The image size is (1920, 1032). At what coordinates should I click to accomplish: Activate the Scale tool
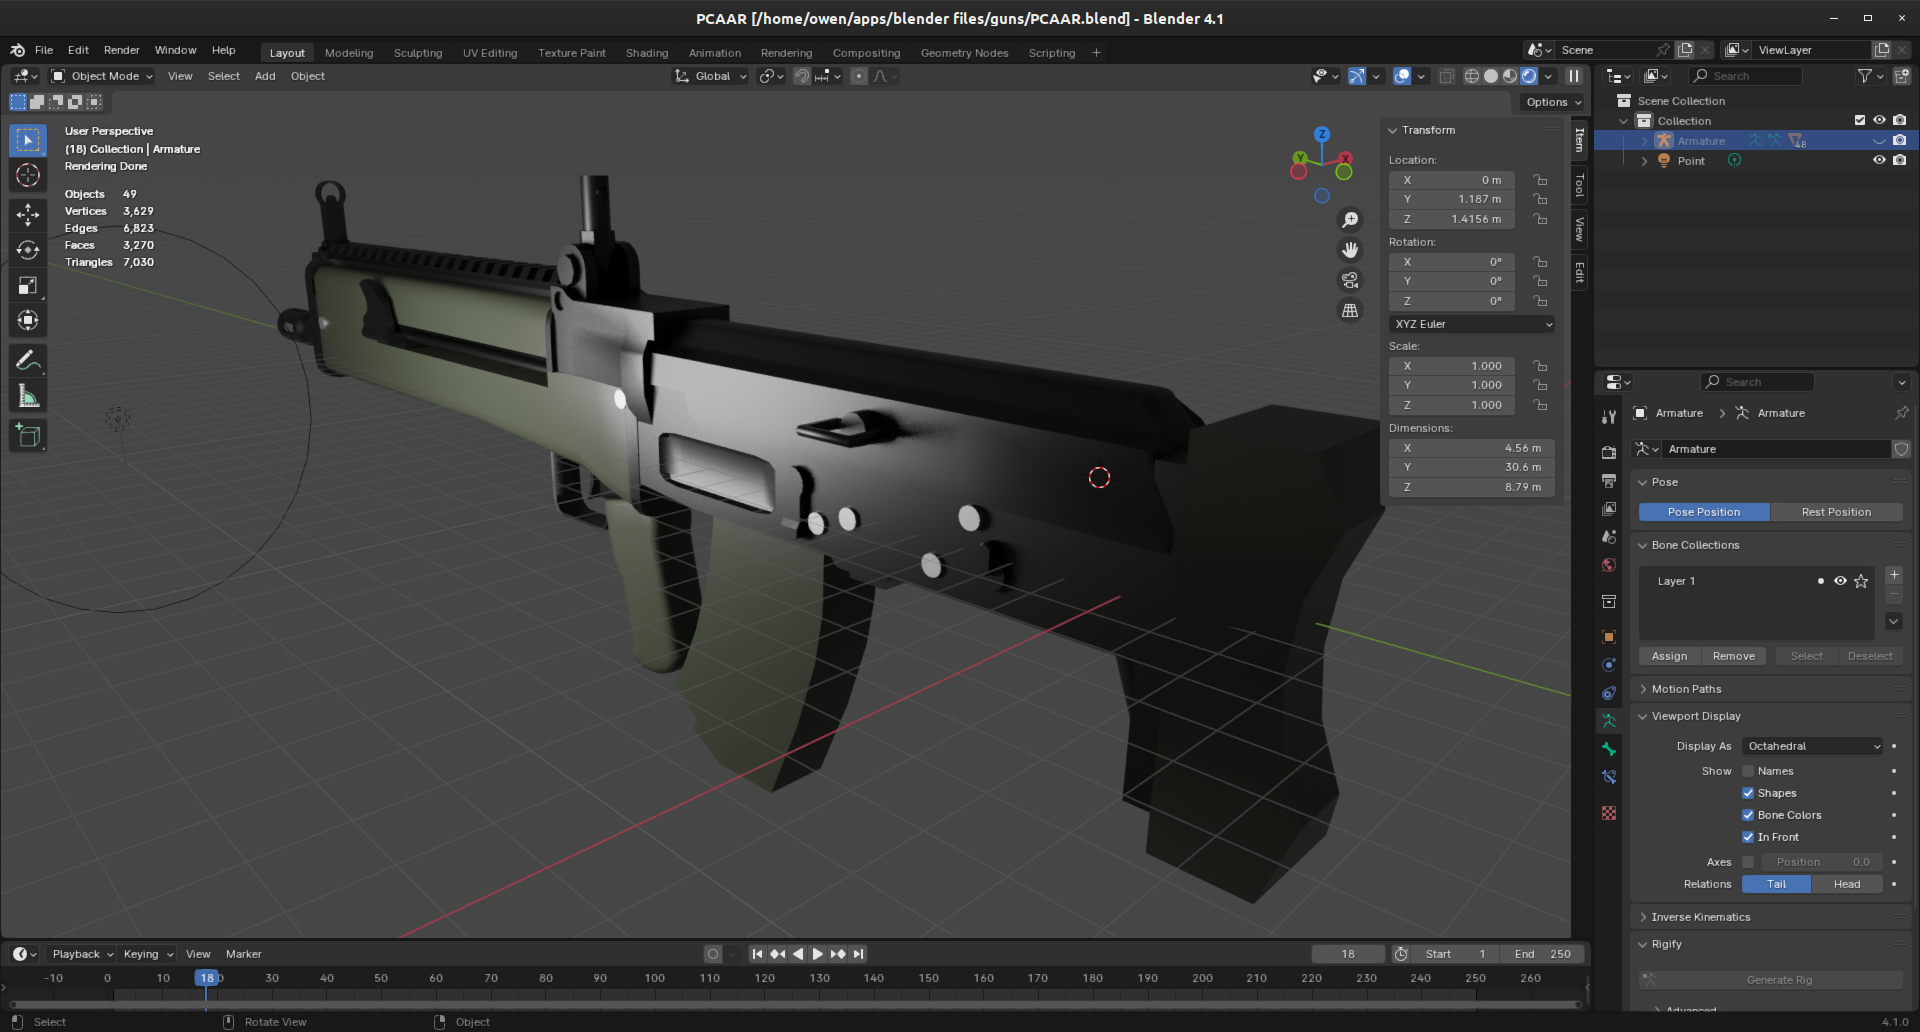[28, 286]
